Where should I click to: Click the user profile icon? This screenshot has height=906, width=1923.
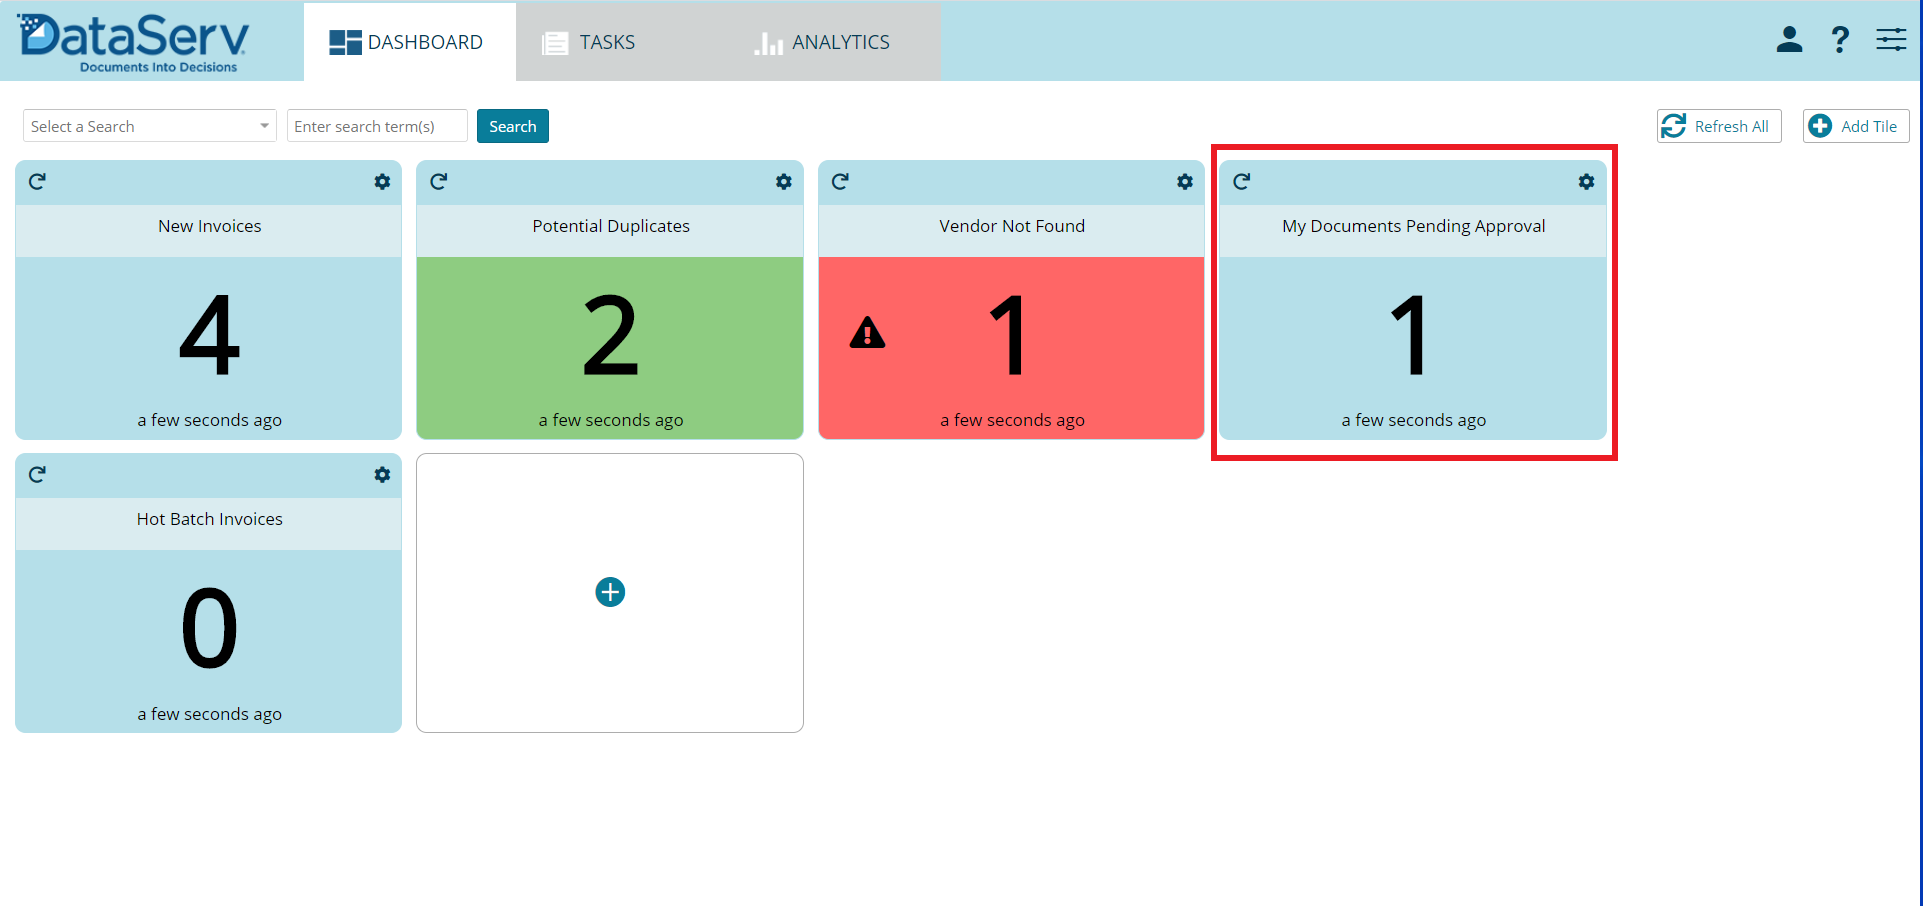tap(1789, 40)
